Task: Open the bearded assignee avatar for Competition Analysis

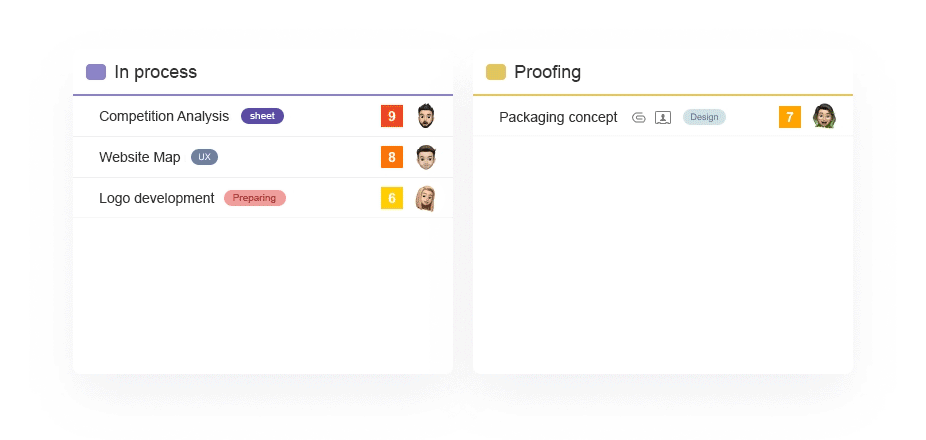Action: point(425,116)
